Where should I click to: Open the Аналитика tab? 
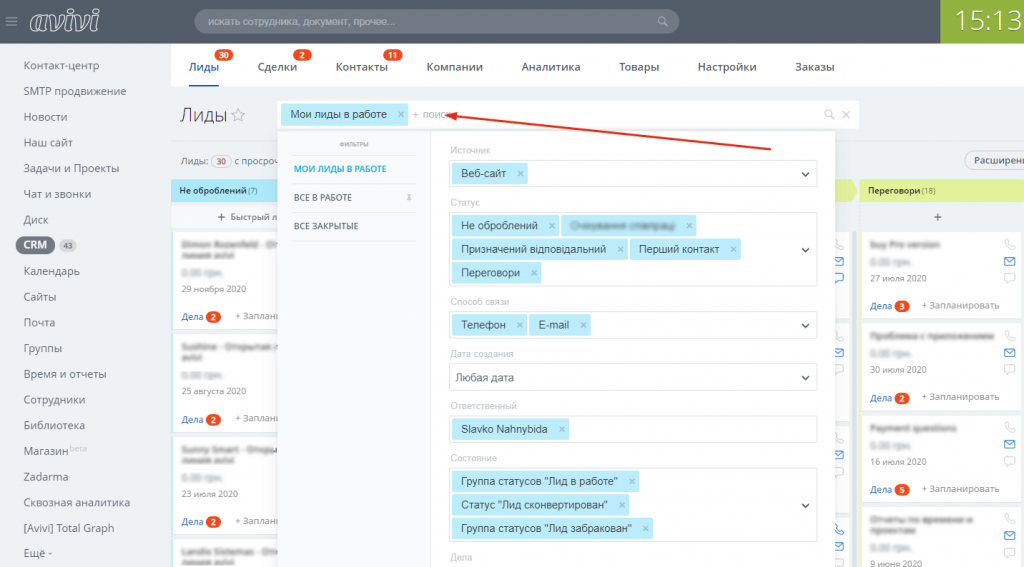pos(551,67)
